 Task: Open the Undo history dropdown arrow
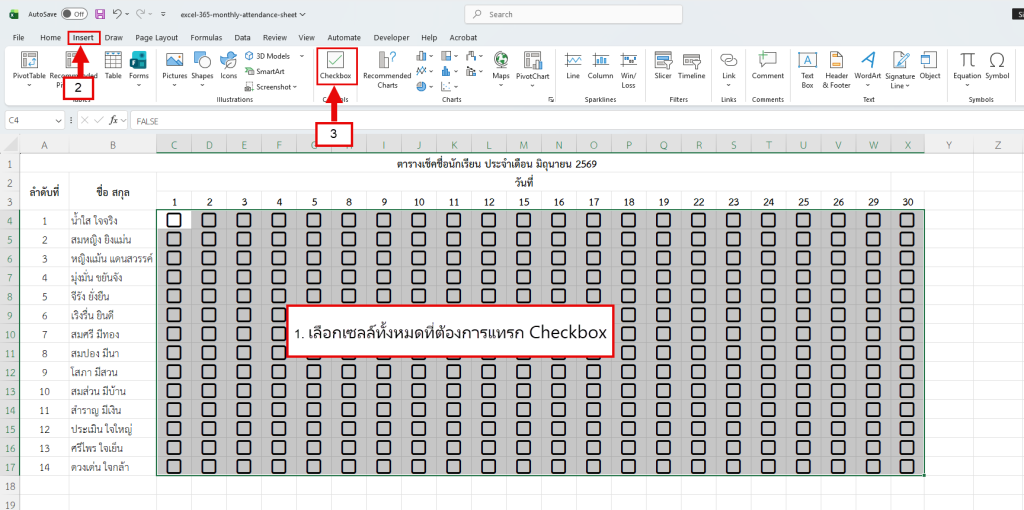pos(127,14)
